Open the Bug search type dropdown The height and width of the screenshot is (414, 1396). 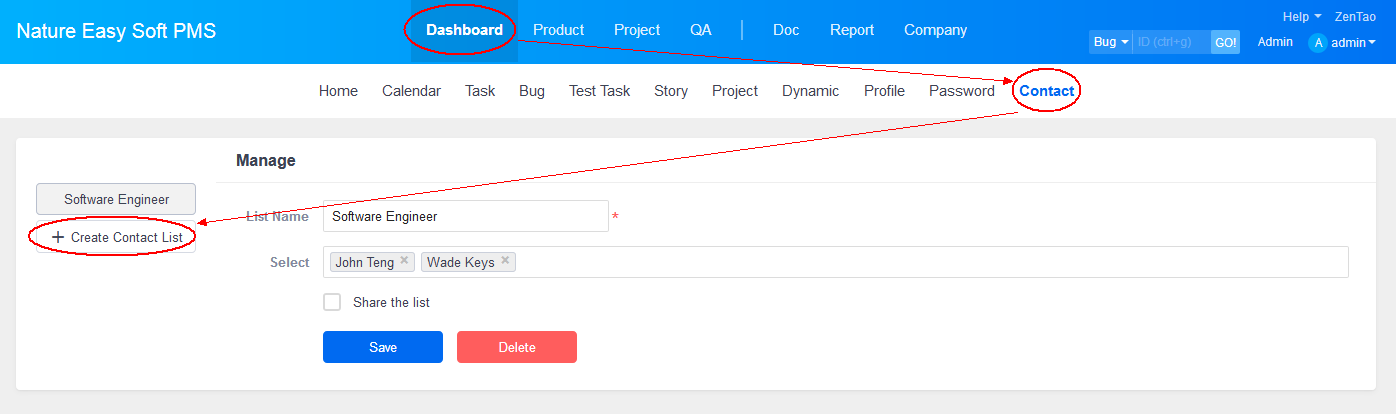click(x=1110, y=42)
